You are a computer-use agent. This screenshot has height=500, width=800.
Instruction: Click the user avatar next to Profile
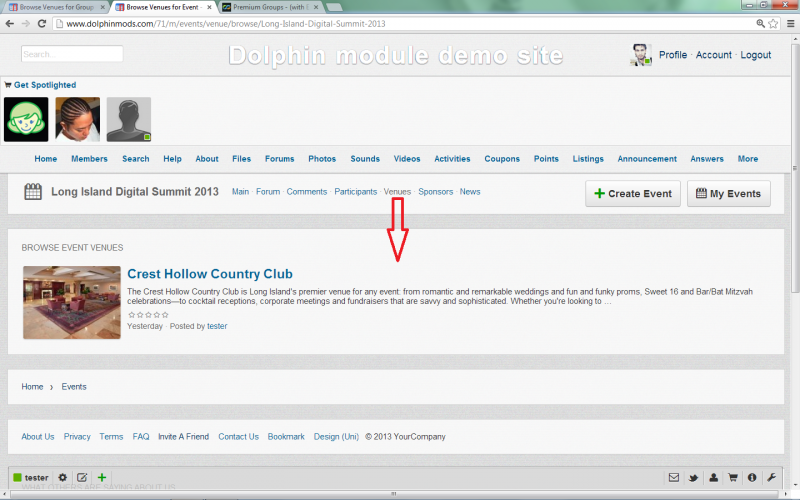click(x=641, y=55)
